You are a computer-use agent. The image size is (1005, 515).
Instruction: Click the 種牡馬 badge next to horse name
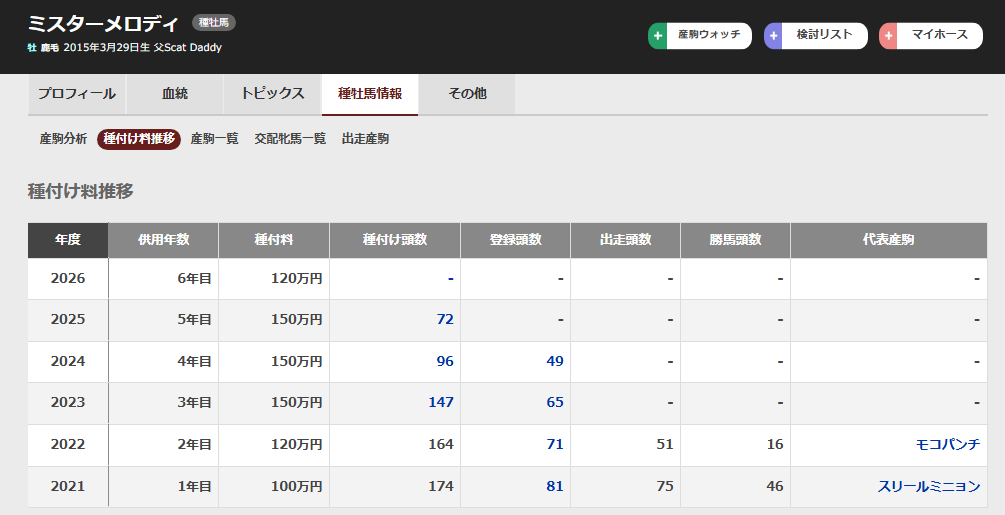point(214,22)
